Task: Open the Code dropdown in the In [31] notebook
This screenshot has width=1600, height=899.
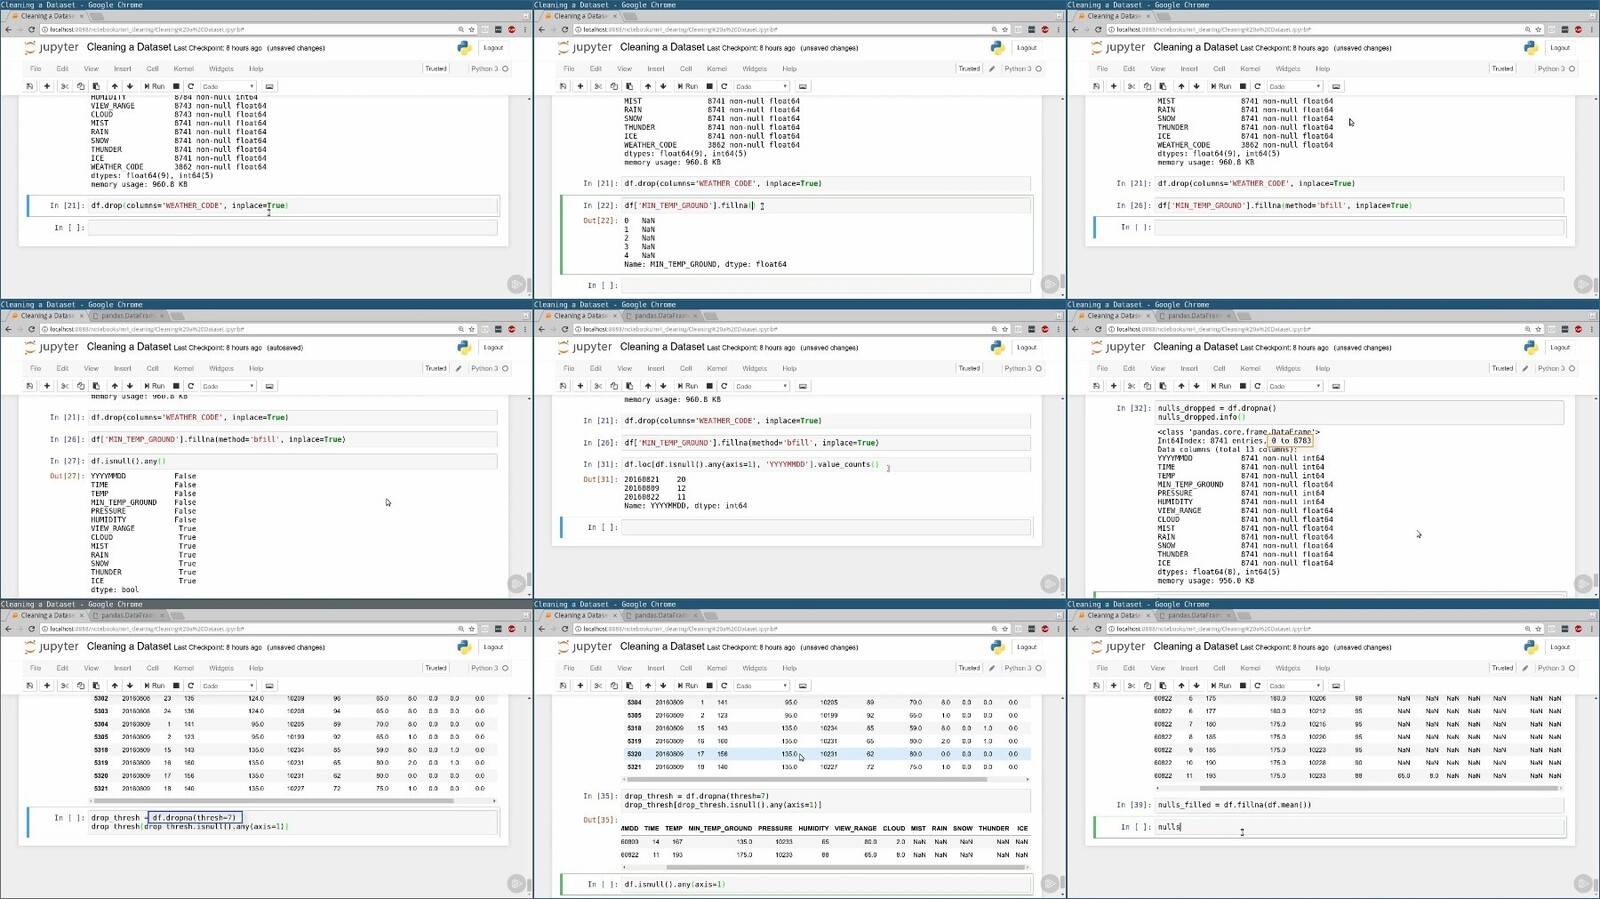Action: click(x=762, y=386)
